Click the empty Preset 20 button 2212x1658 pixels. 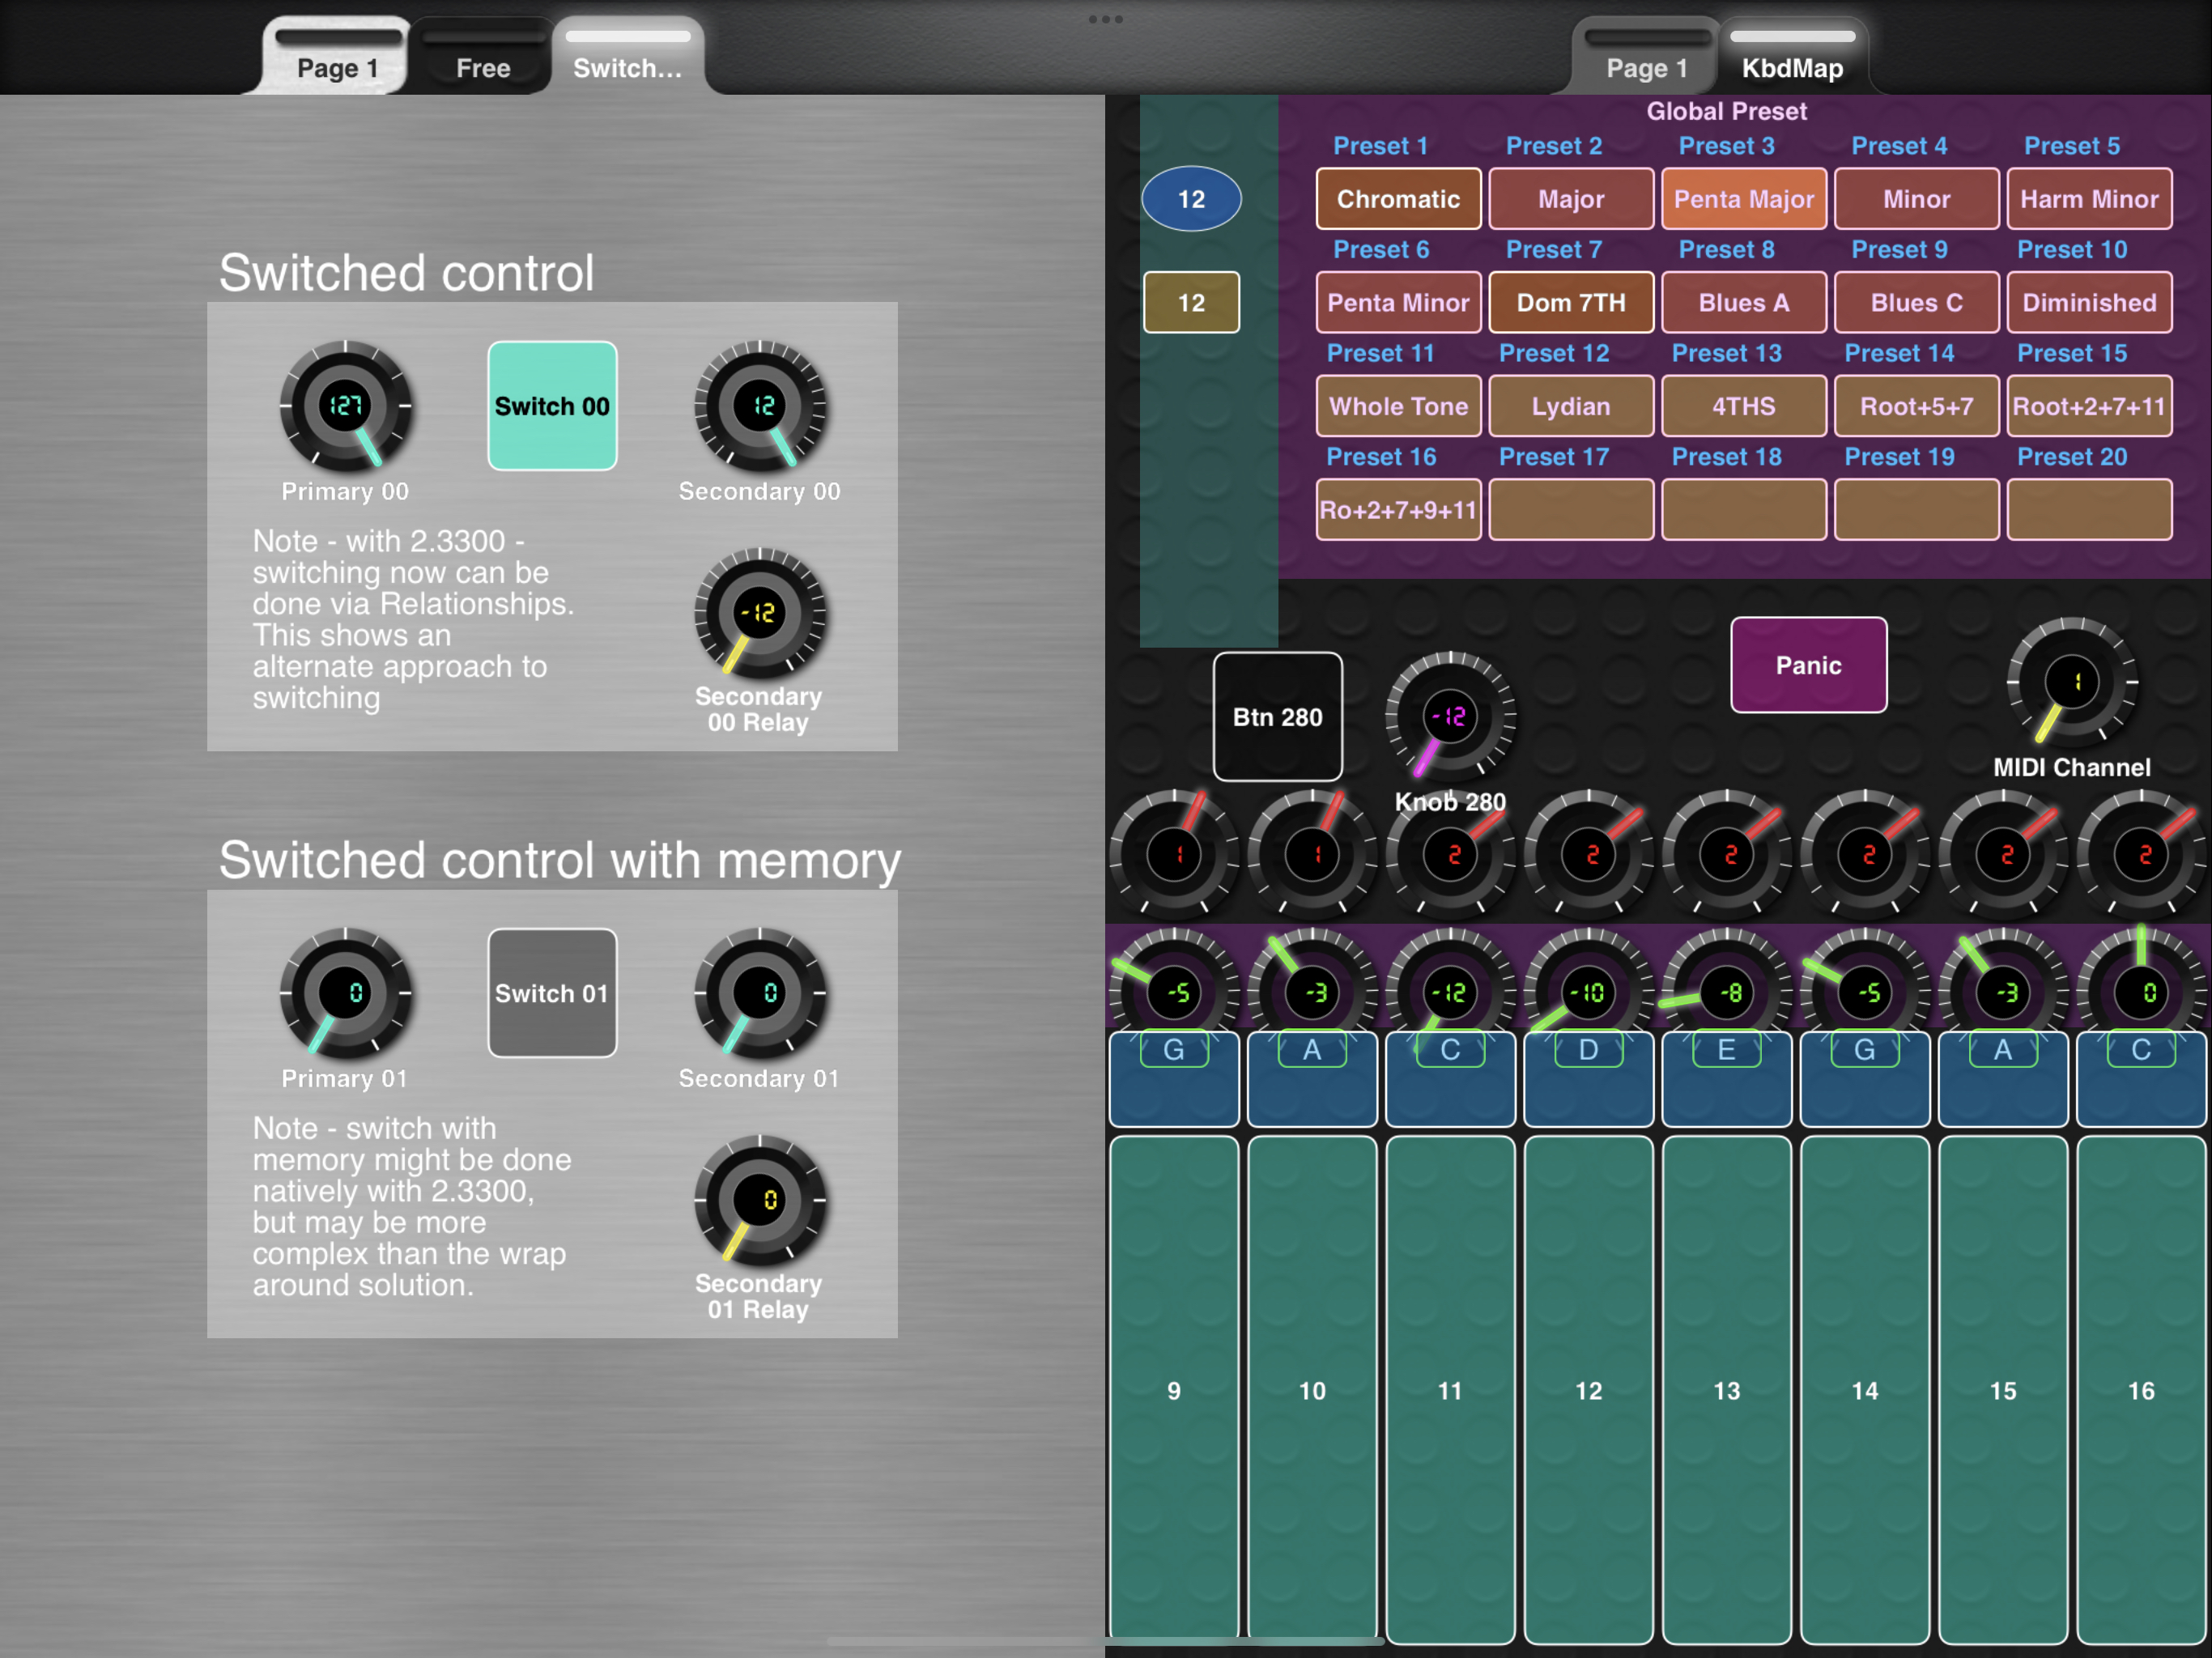click(2090, 510)
